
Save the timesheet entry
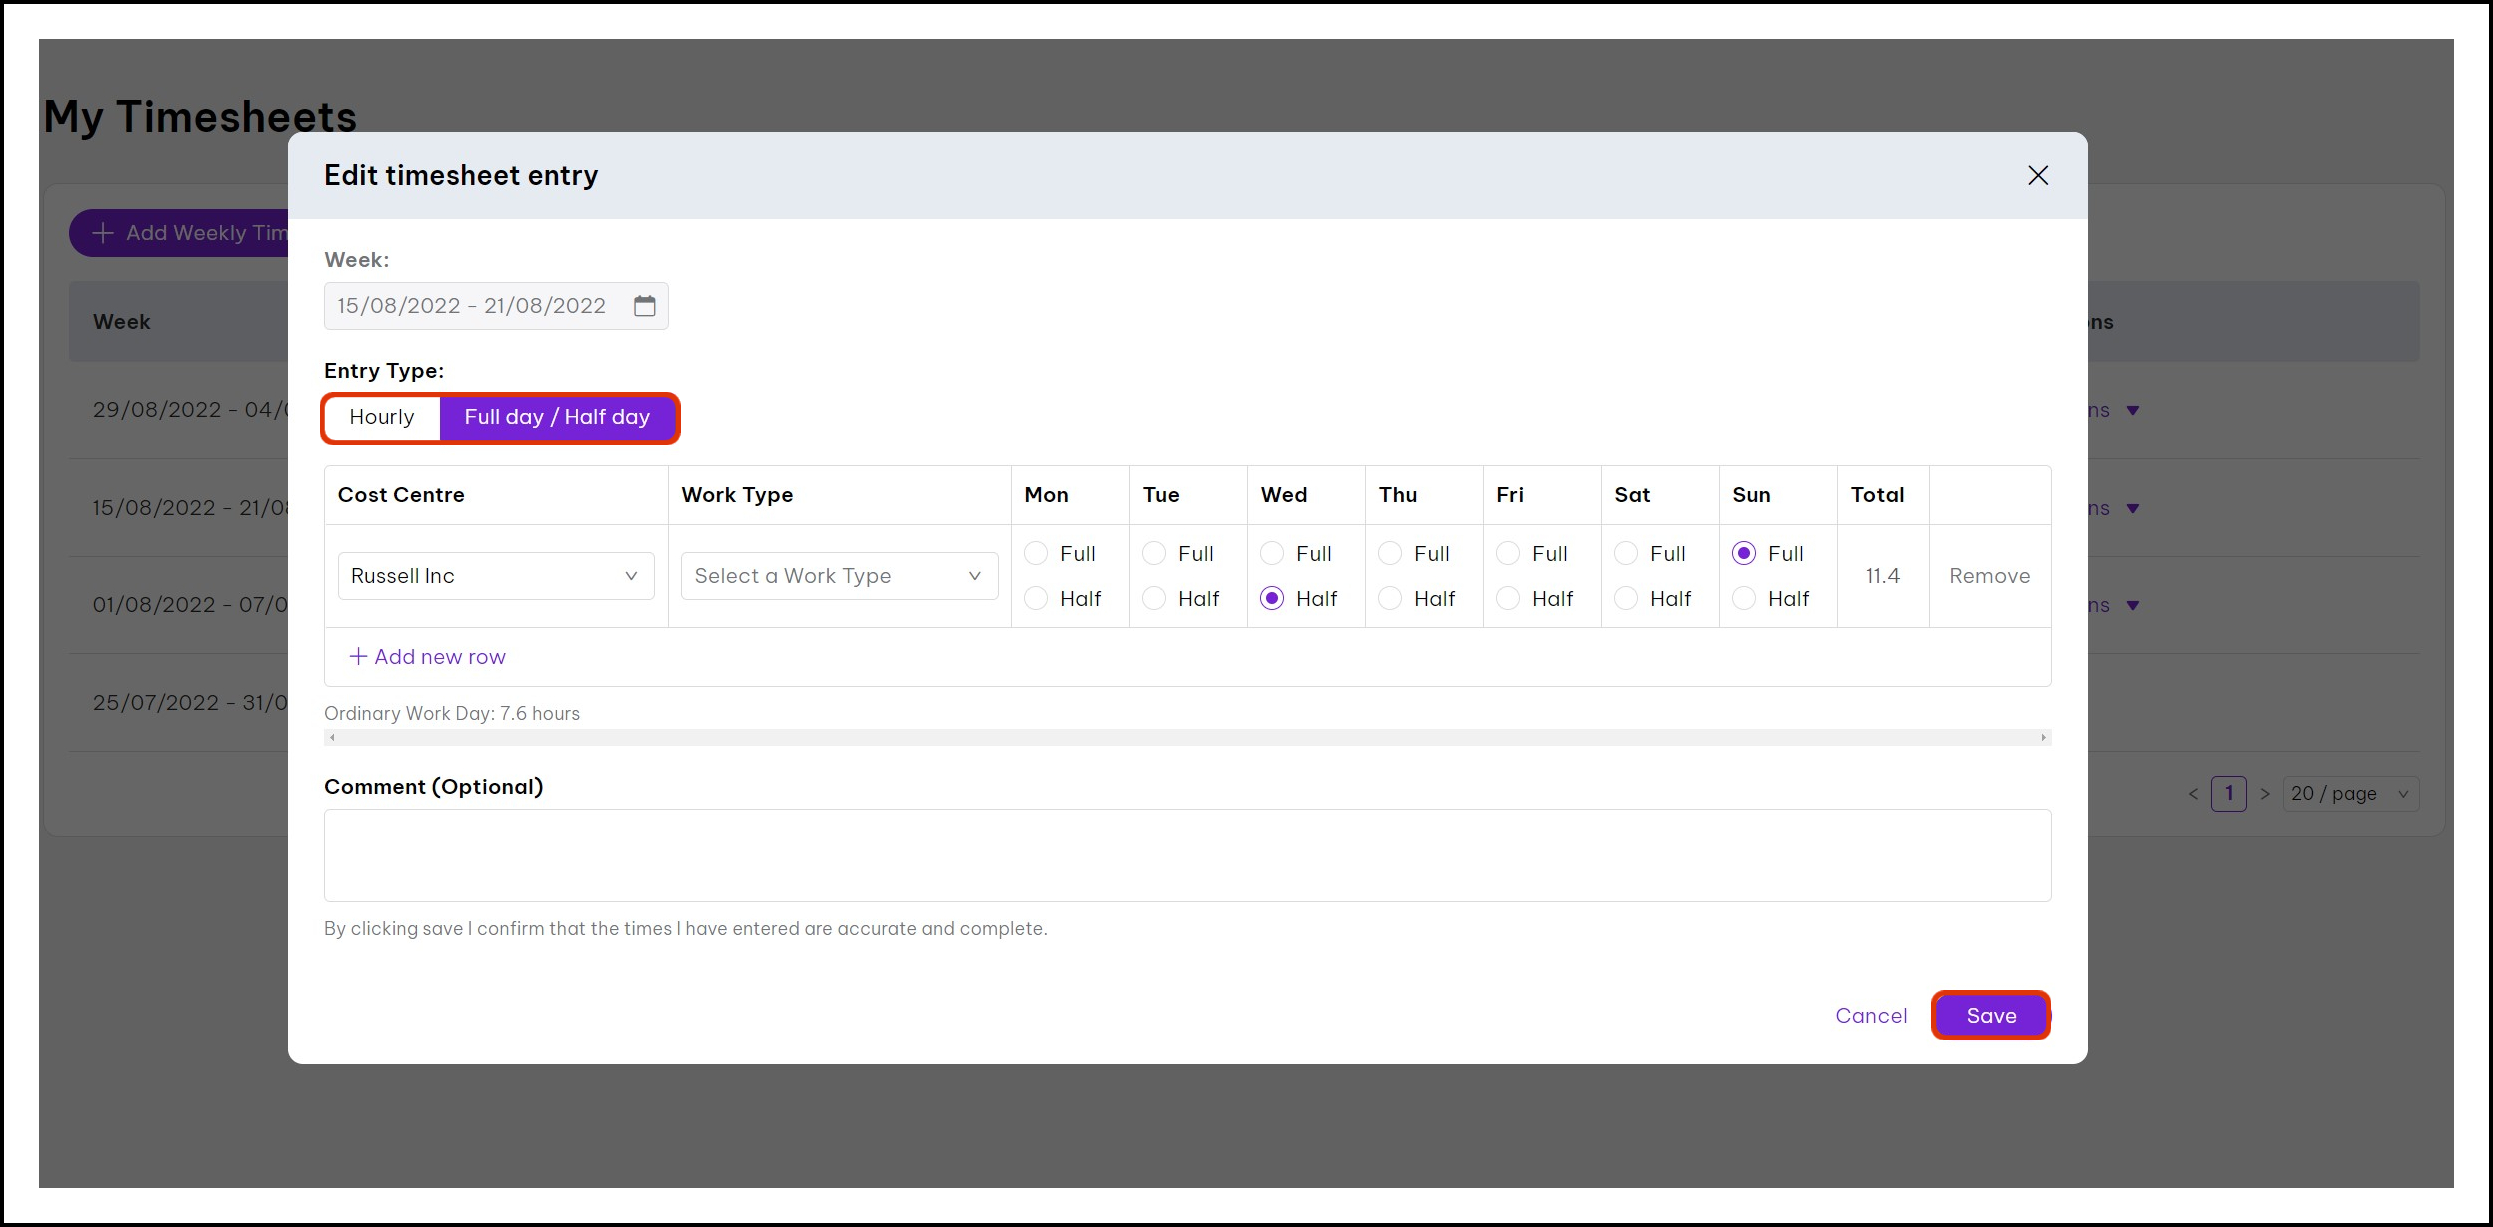1990,1016
